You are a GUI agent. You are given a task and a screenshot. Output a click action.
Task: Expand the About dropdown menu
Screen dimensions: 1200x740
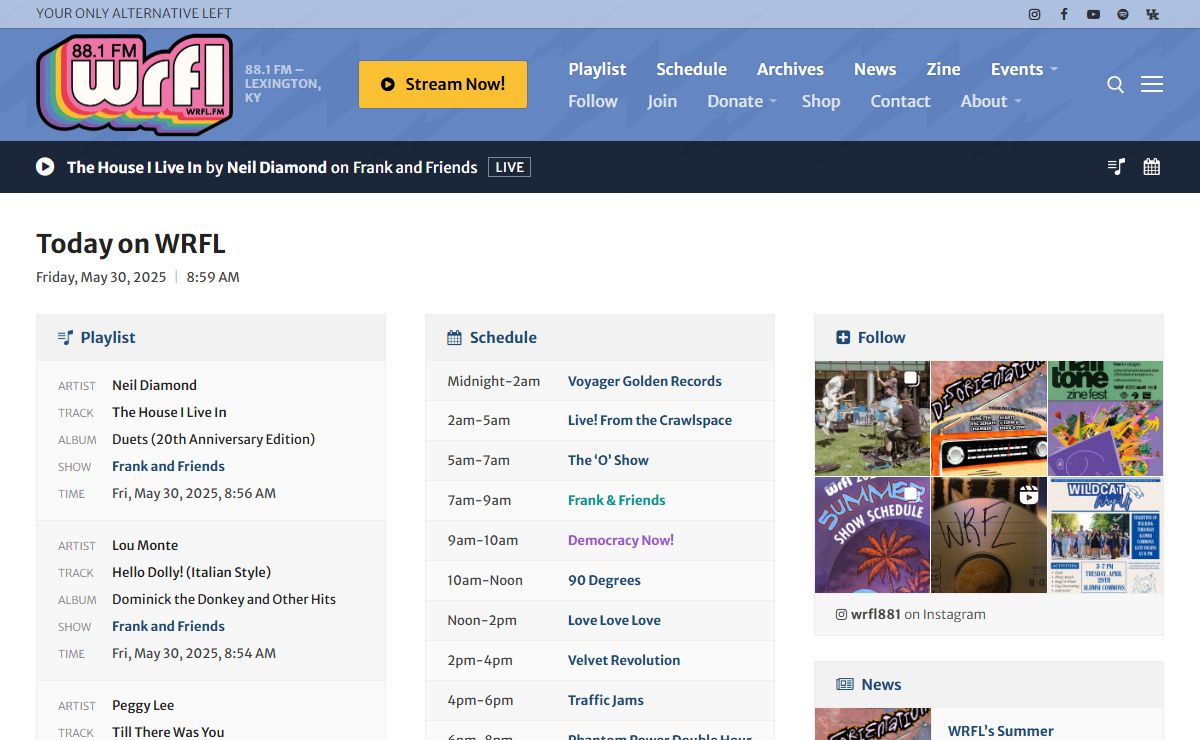tap(991, 101)
